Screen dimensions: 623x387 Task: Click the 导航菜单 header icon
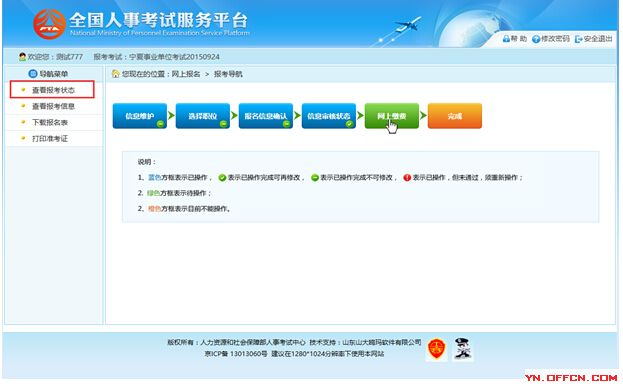(x=33, y=74)
